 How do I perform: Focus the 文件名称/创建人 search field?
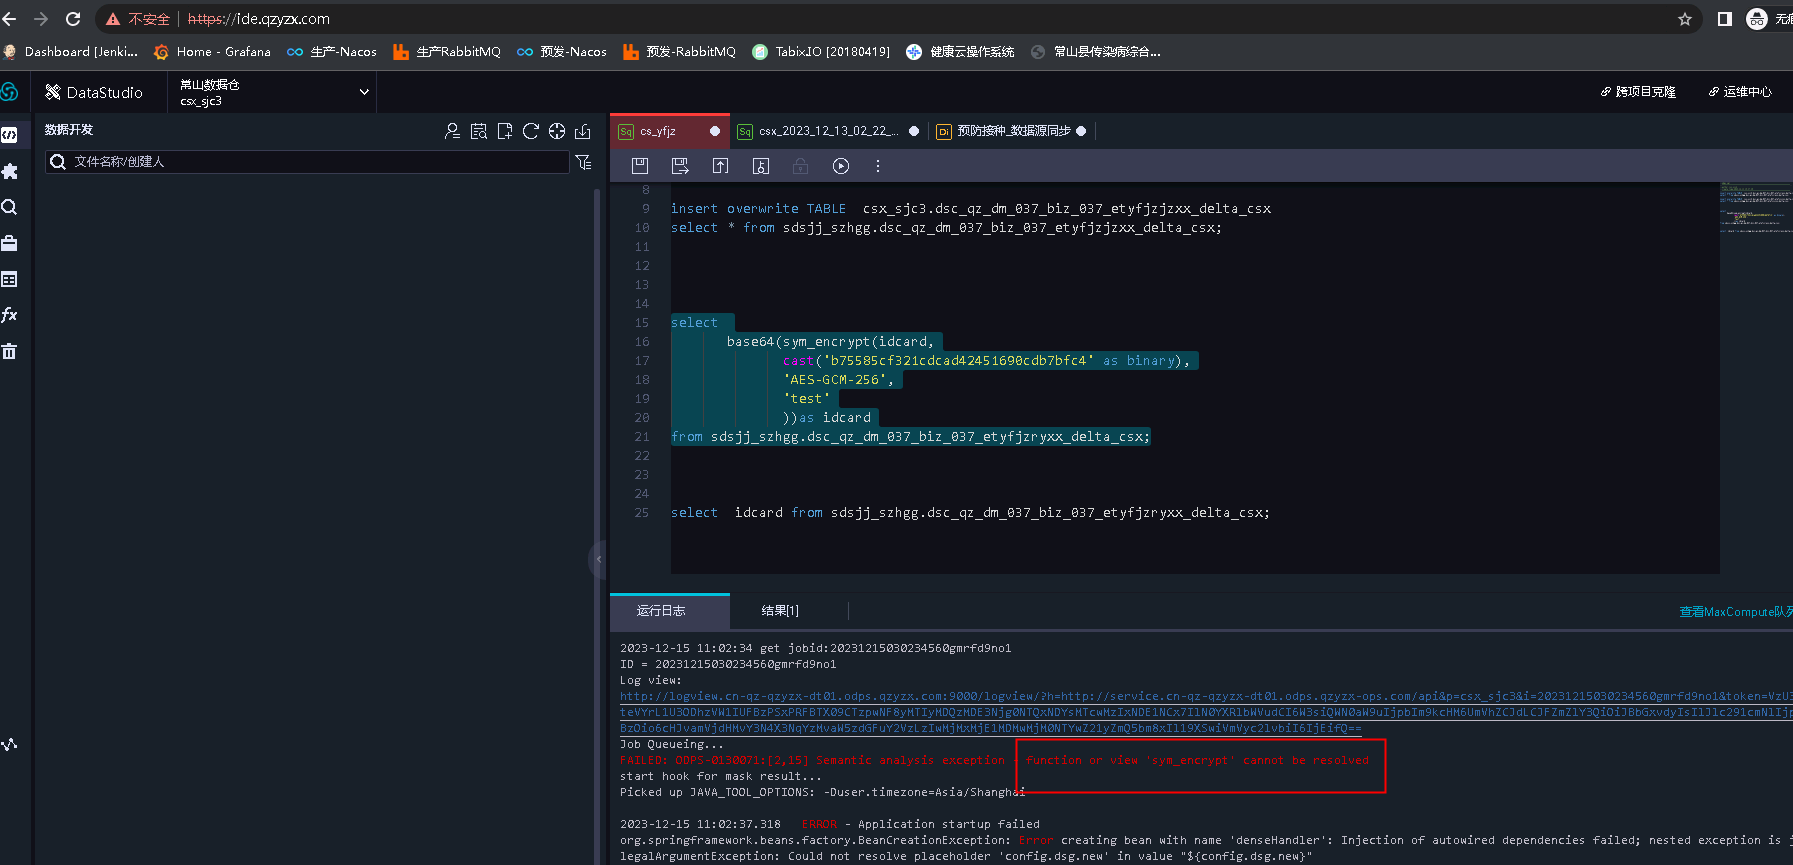[307, 162]
